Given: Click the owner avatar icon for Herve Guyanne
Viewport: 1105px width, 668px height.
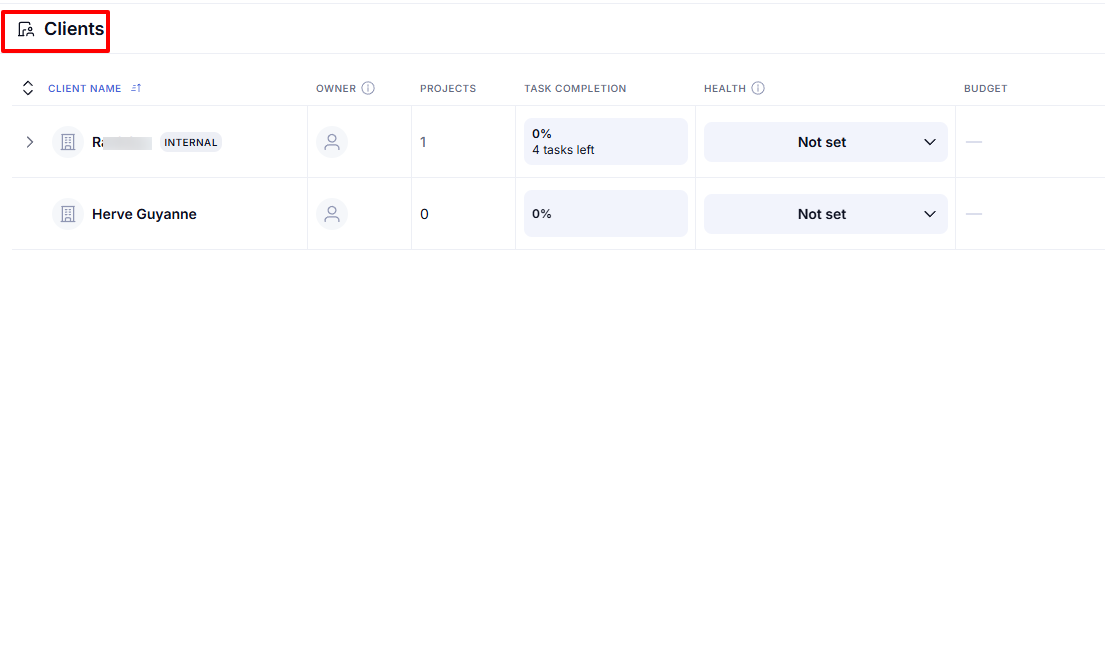Looking at the screenshot, I should [332, 214].
